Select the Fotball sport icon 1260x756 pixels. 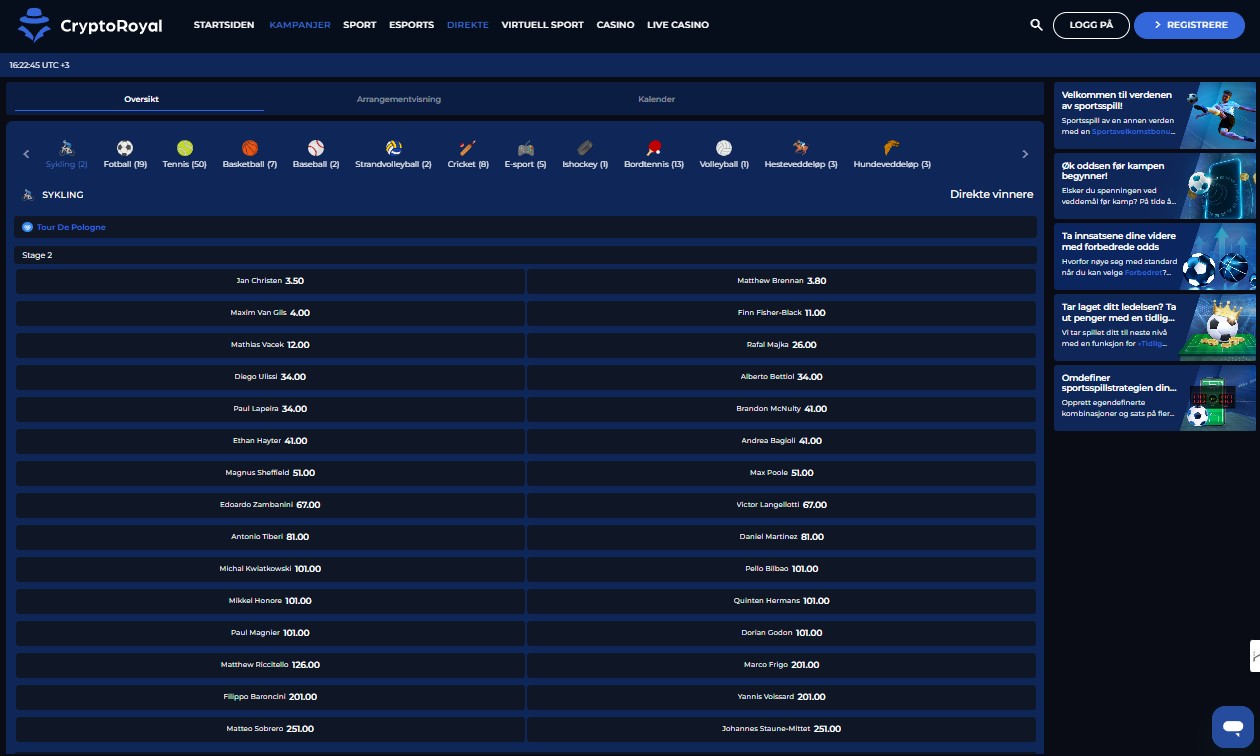pyautogui.click(x=125, y=148)
